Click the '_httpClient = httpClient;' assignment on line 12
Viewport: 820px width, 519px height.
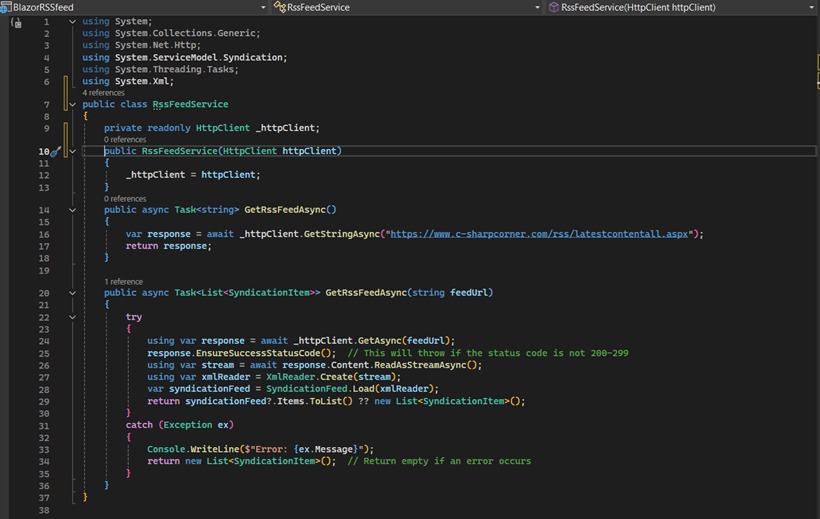[193, 175]
